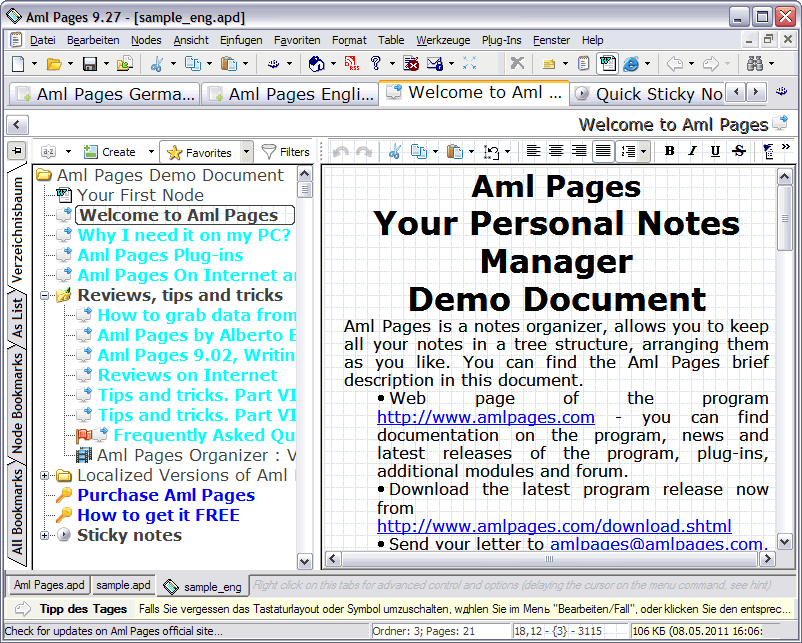Apply strikethrough formatting
The width and height of the screenshot is (802, 643).
[x=739, y=151]
